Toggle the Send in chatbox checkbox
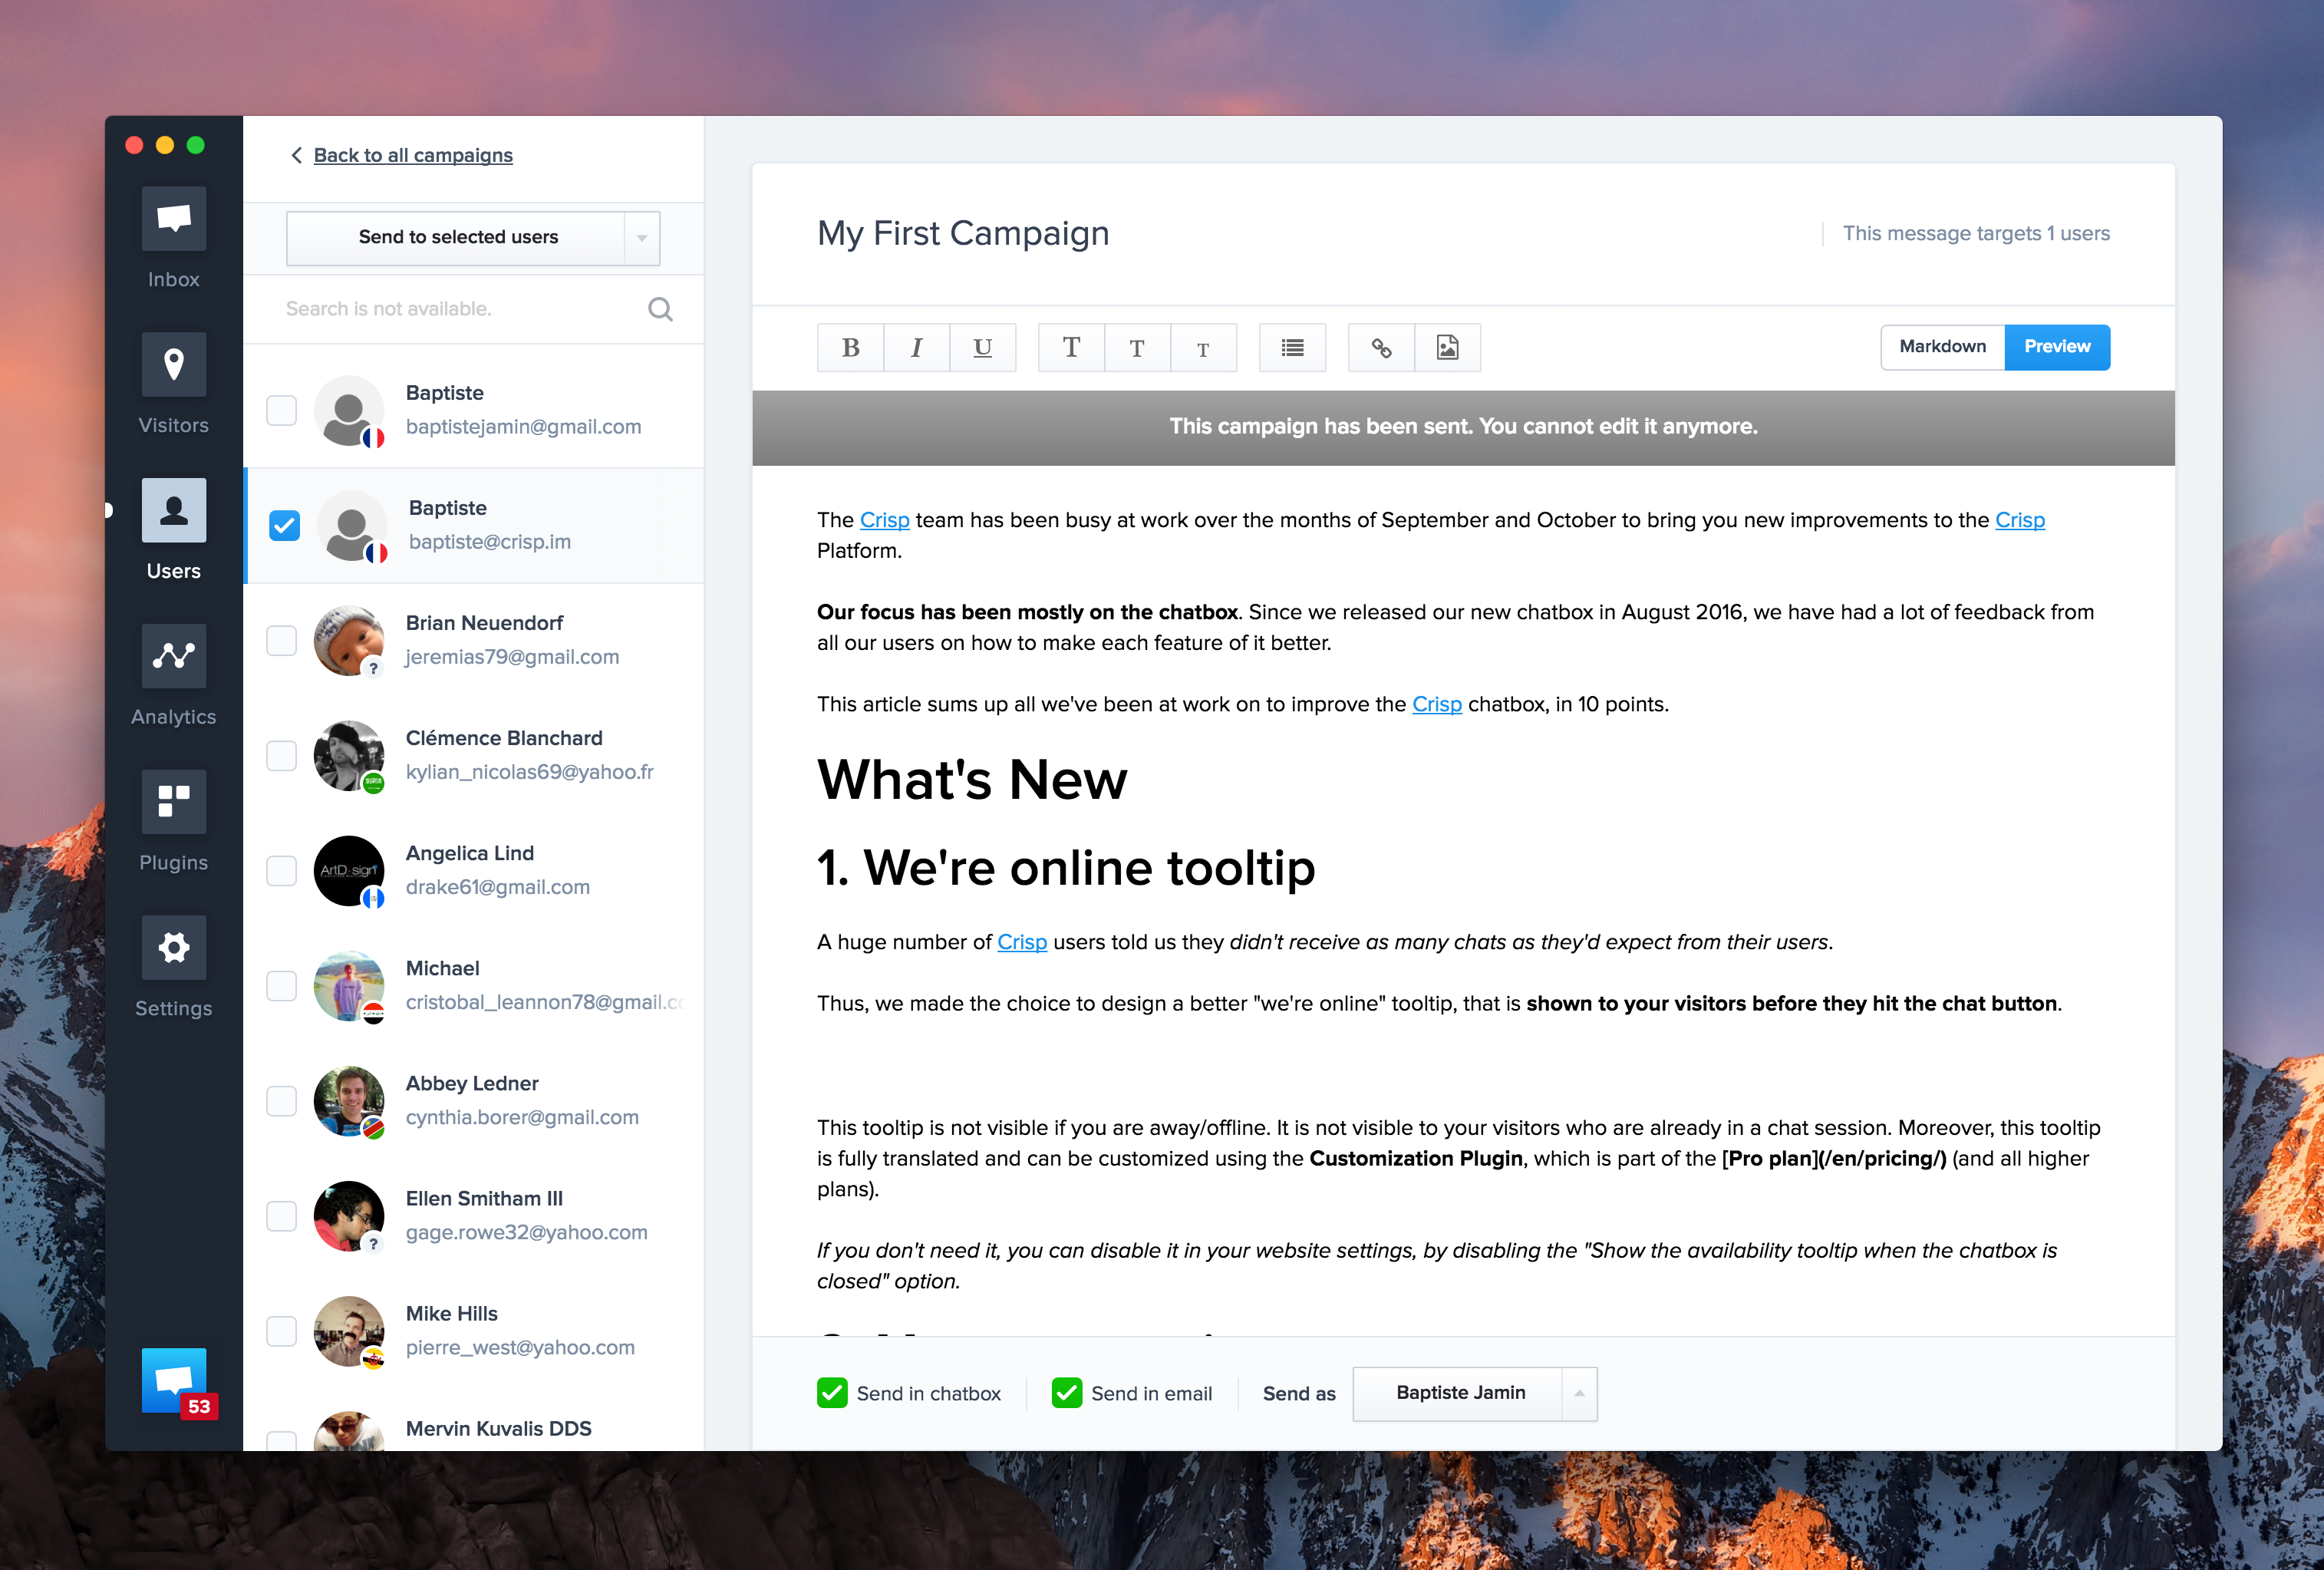 [x=832, y=1393]
